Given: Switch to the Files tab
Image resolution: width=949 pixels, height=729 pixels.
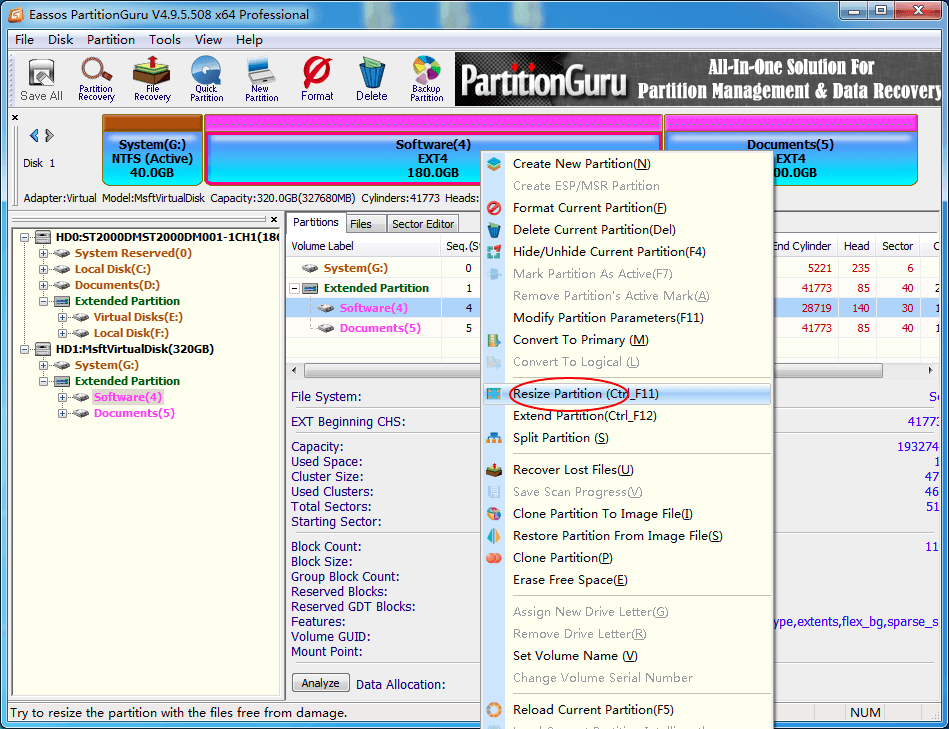Looking at the screenshot, I should pyautogui.click(x=366, y=224).
